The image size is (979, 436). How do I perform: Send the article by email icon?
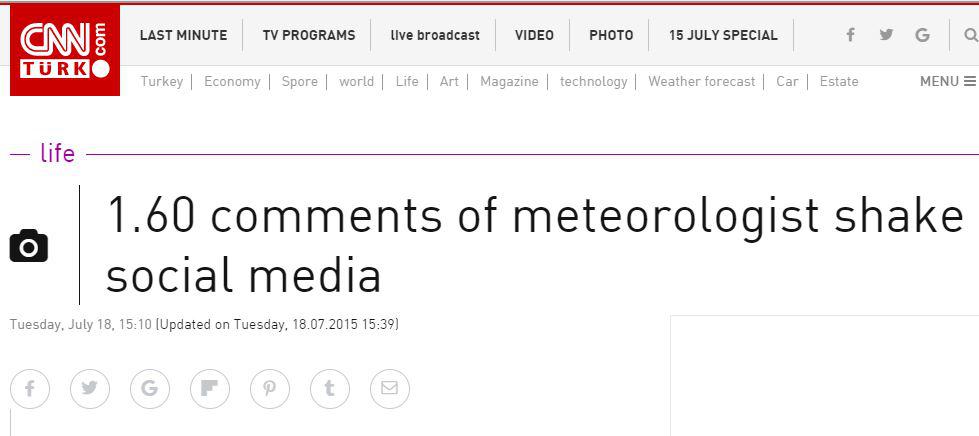390,389
